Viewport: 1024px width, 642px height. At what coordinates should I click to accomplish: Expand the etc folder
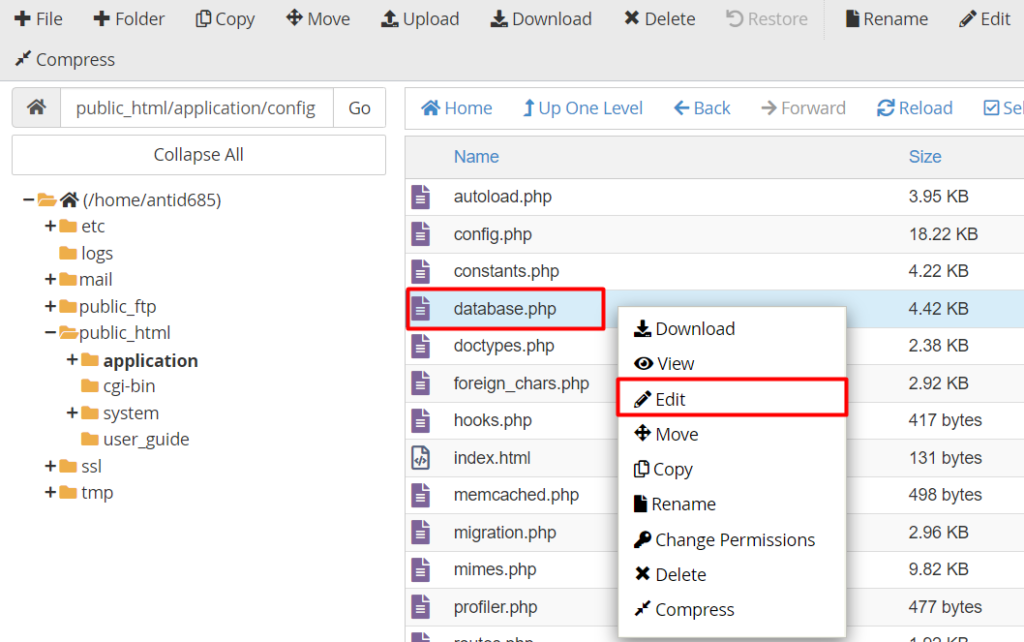coord(50,226)
